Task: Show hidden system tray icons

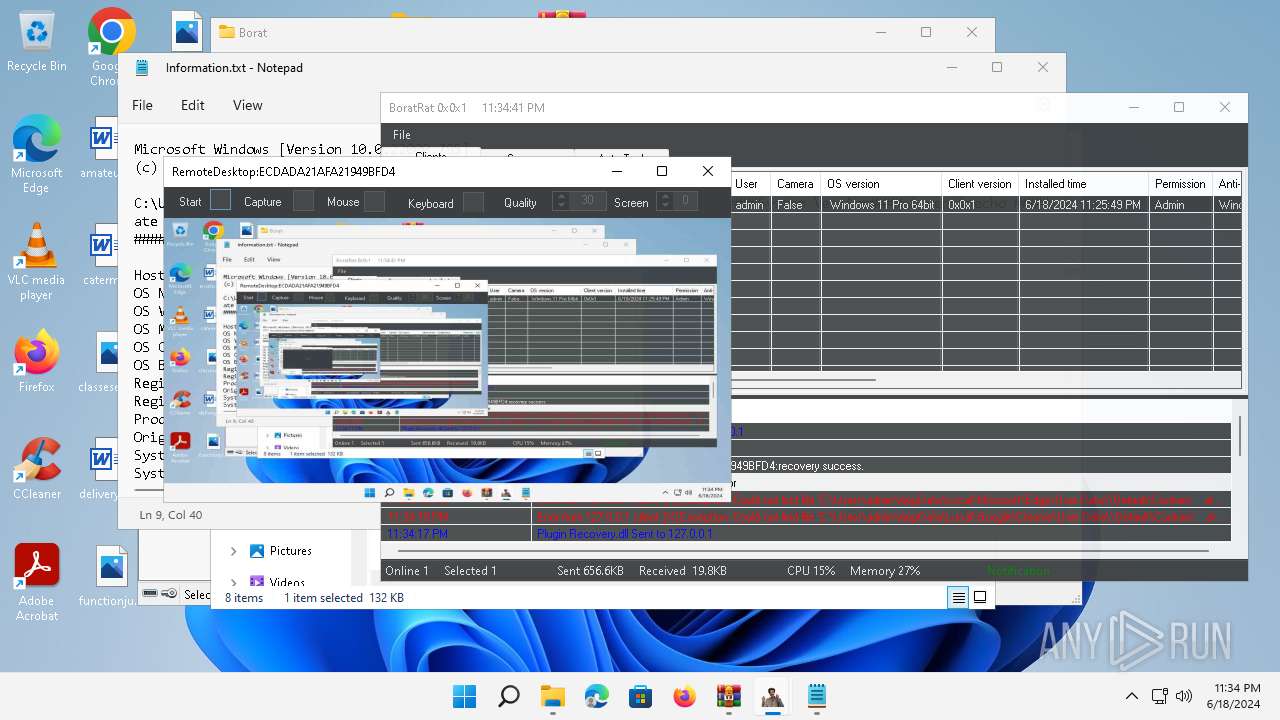Action: point(1131,696)
